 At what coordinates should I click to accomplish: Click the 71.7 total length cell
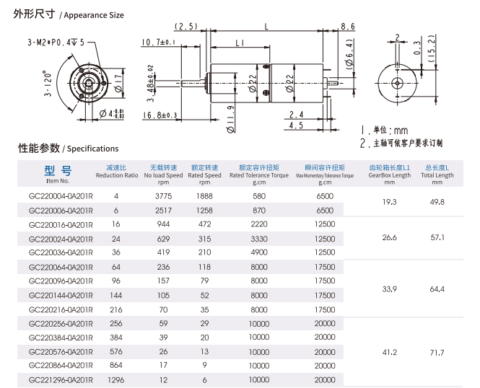coord(437,352)
